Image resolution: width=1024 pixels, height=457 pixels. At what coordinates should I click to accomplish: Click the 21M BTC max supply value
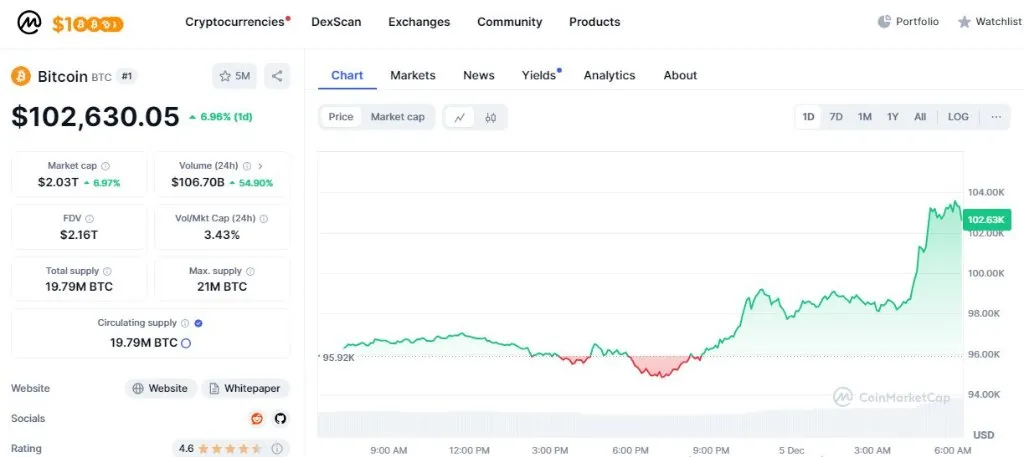(222, 287)
